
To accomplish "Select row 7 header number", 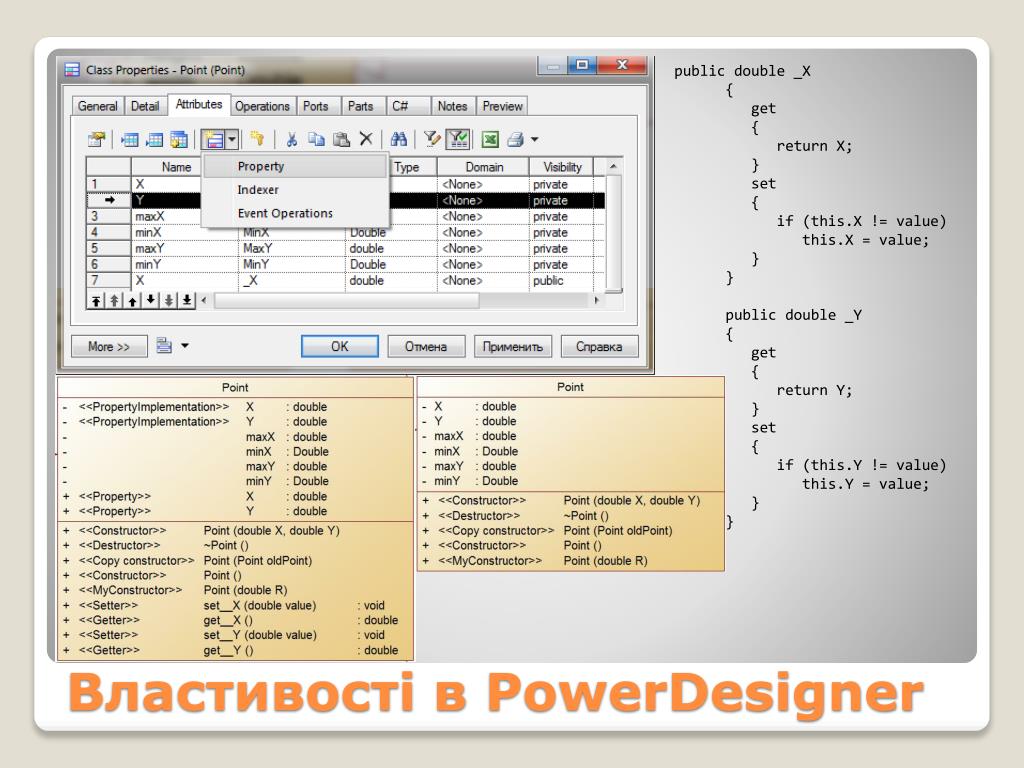I will (108, 281).
